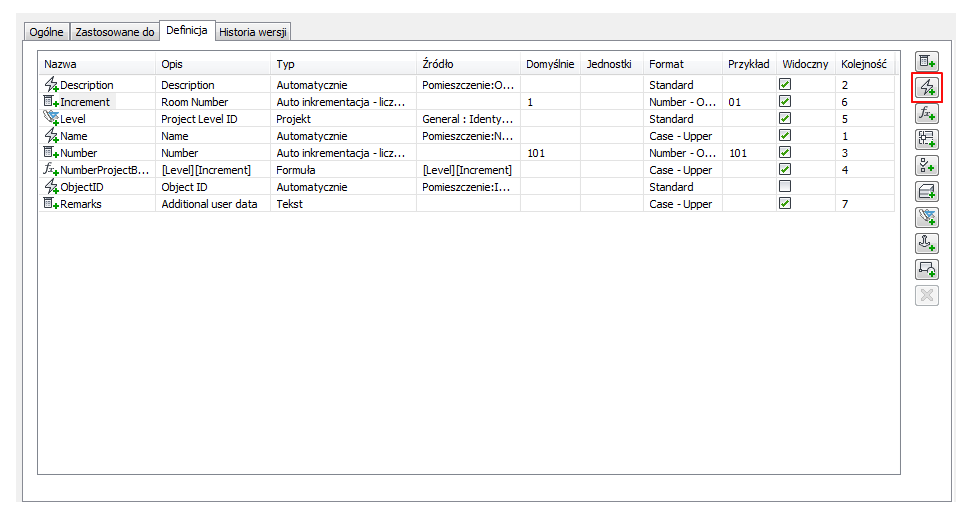Screen dimensions: 968x515
Task: Click the manual icon beside Remarks
Action: [x=51, y=204]
